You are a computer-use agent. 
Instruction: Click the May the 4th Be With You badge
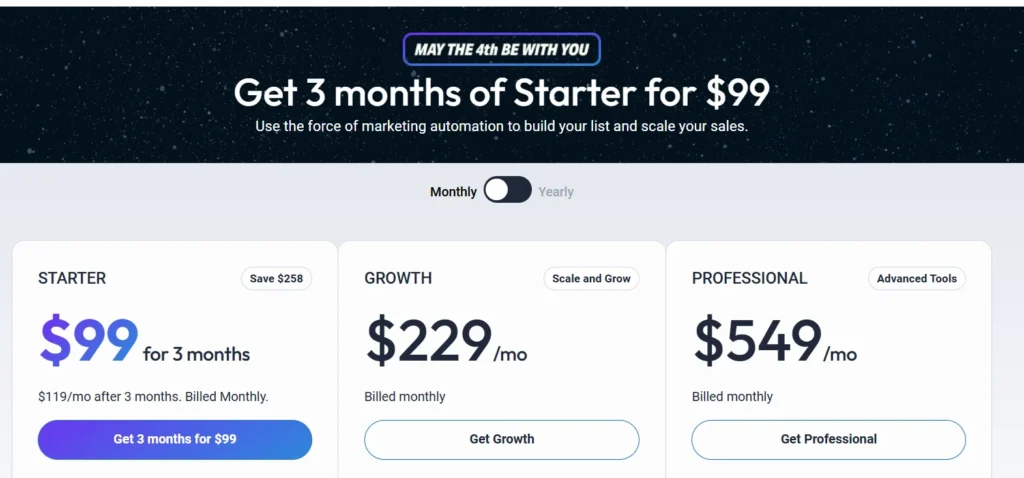pos(502,50)
